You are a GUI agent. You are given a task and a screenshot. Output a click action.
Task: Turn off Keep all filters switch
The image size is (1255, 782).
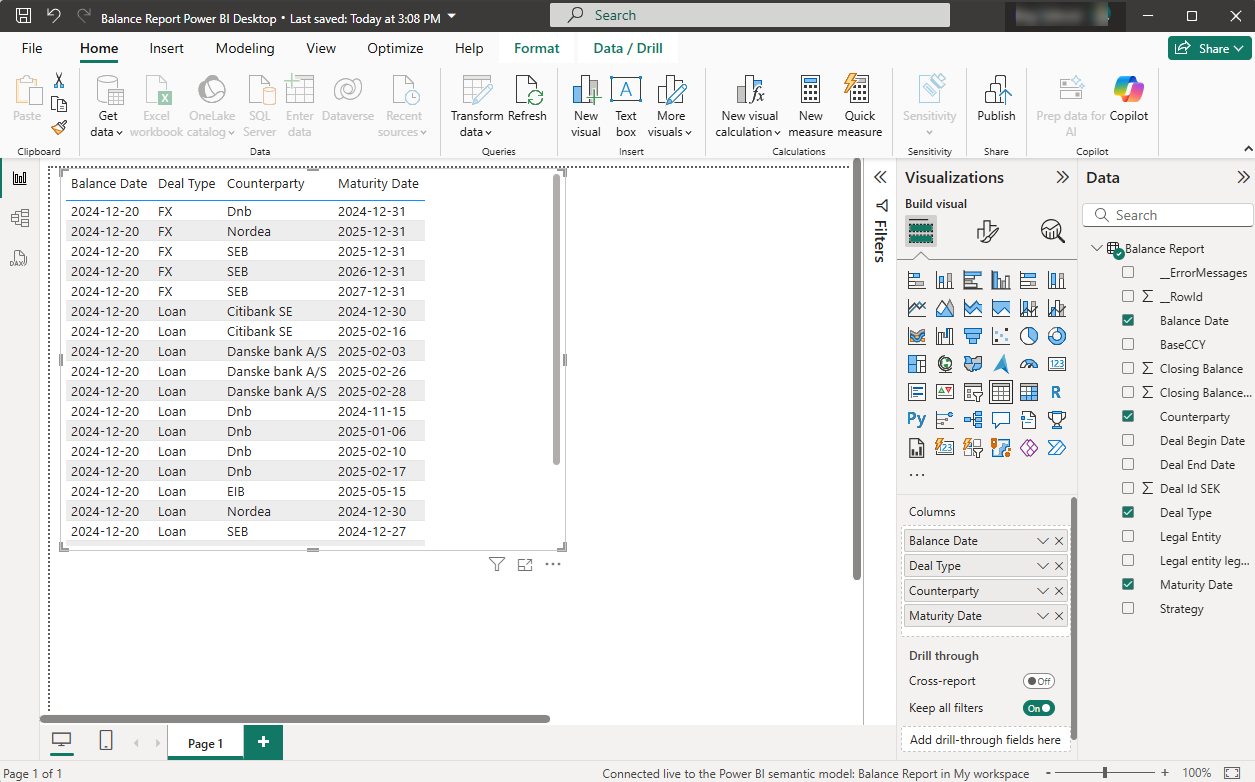[x=1039, y=708]
